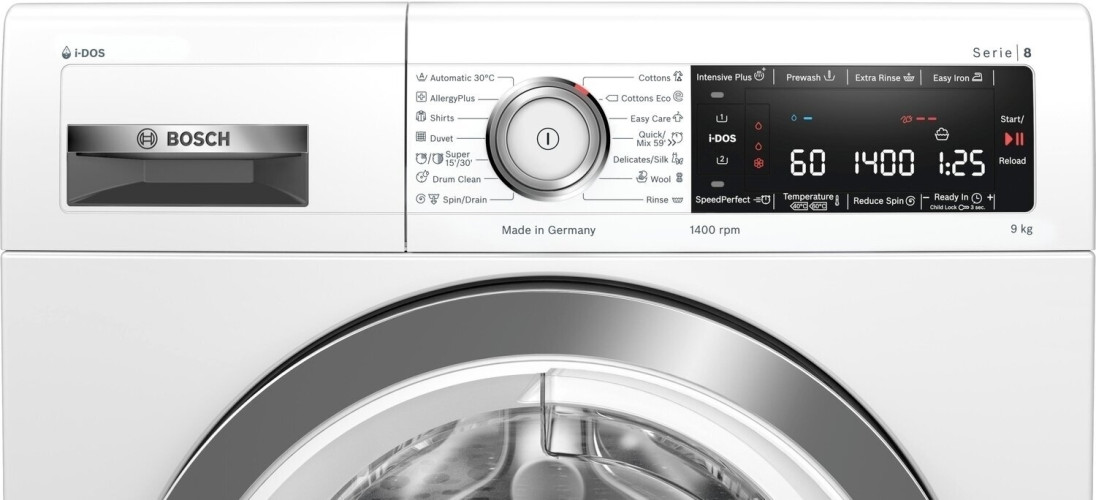Image resolution: width=1096 pixels, height=500 pixels.
Task: Tap the Wool program label
Action: 661,179
